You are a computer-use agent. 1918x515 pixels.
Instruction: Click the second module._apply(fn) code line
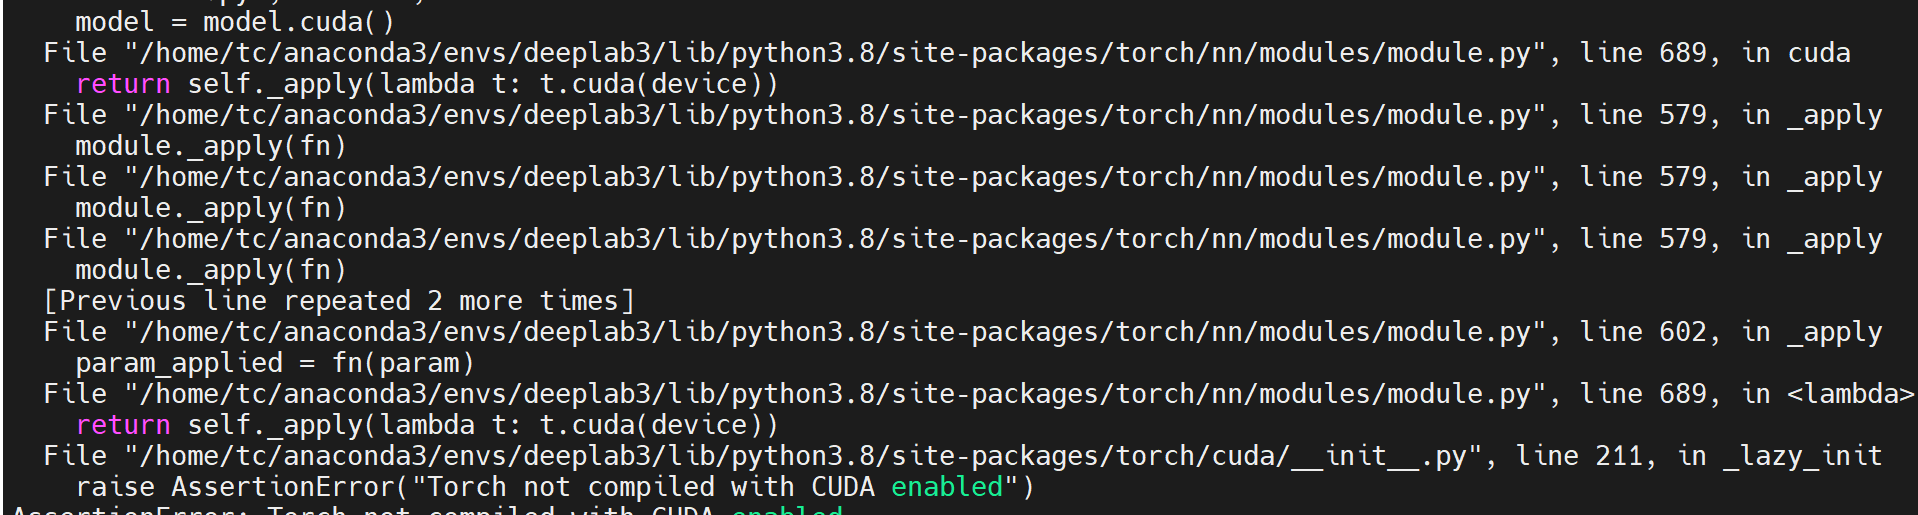point(211,208)
